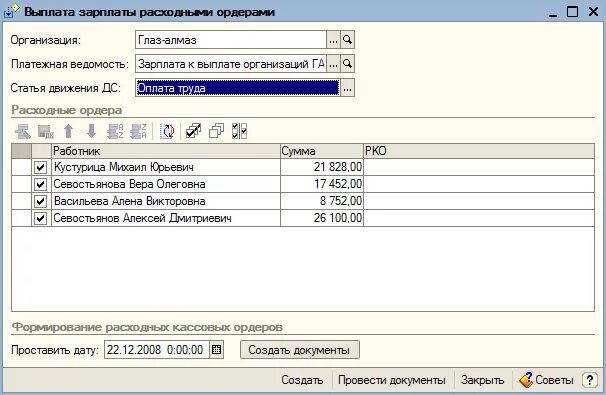Click the Создать документы button

click(x=300, y=350)
